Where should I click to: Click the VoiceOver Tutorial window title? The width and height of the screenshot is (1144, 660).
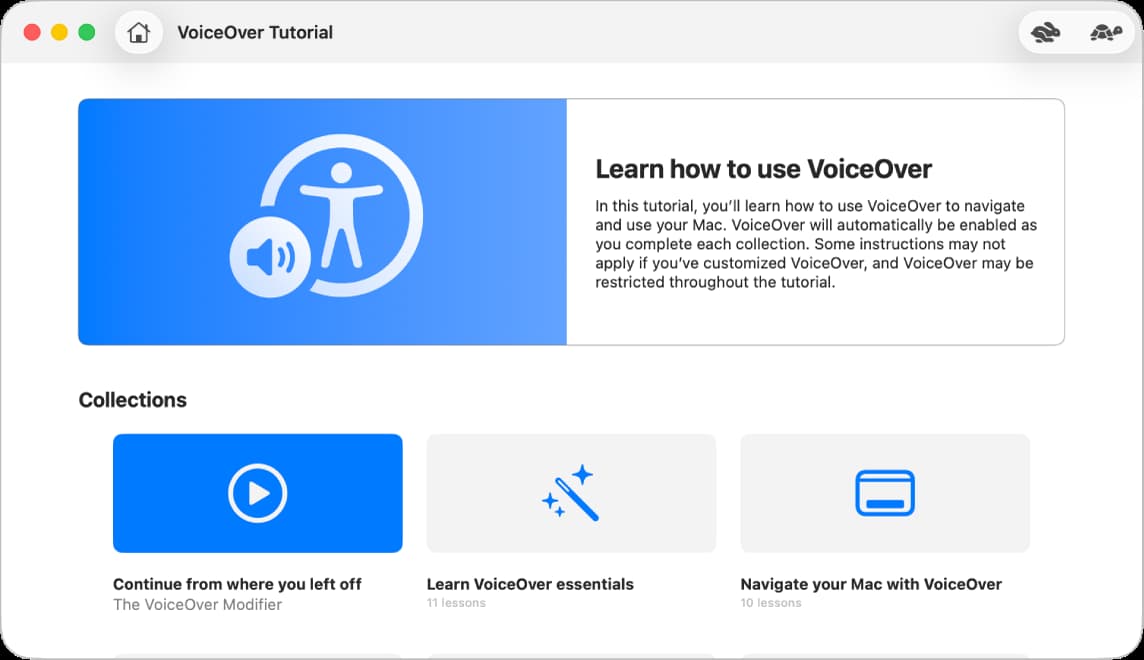253,31
